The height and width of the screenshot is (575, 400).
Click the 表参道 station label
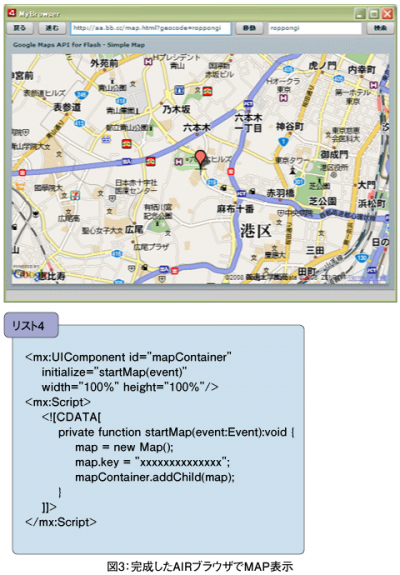pyautogui.click(x=67, y=107)
